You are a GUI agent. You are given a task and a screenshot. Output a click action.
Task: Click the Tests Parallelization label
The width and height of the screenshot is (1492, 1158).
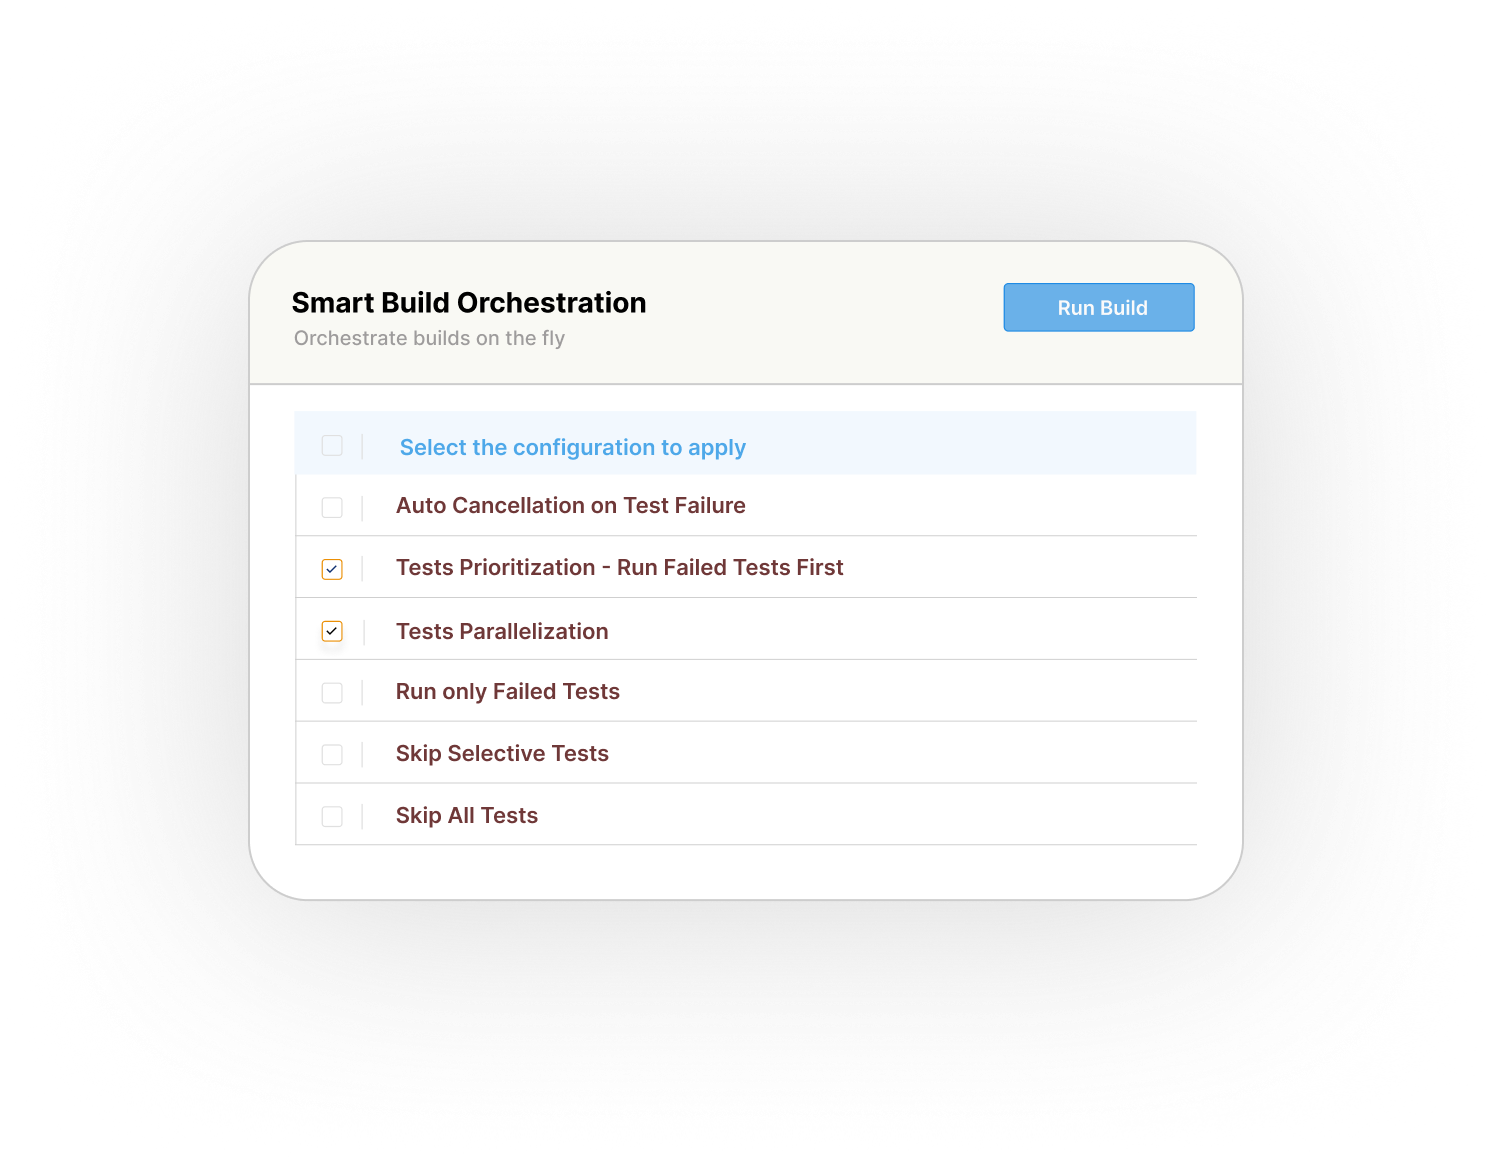(502, 631)
